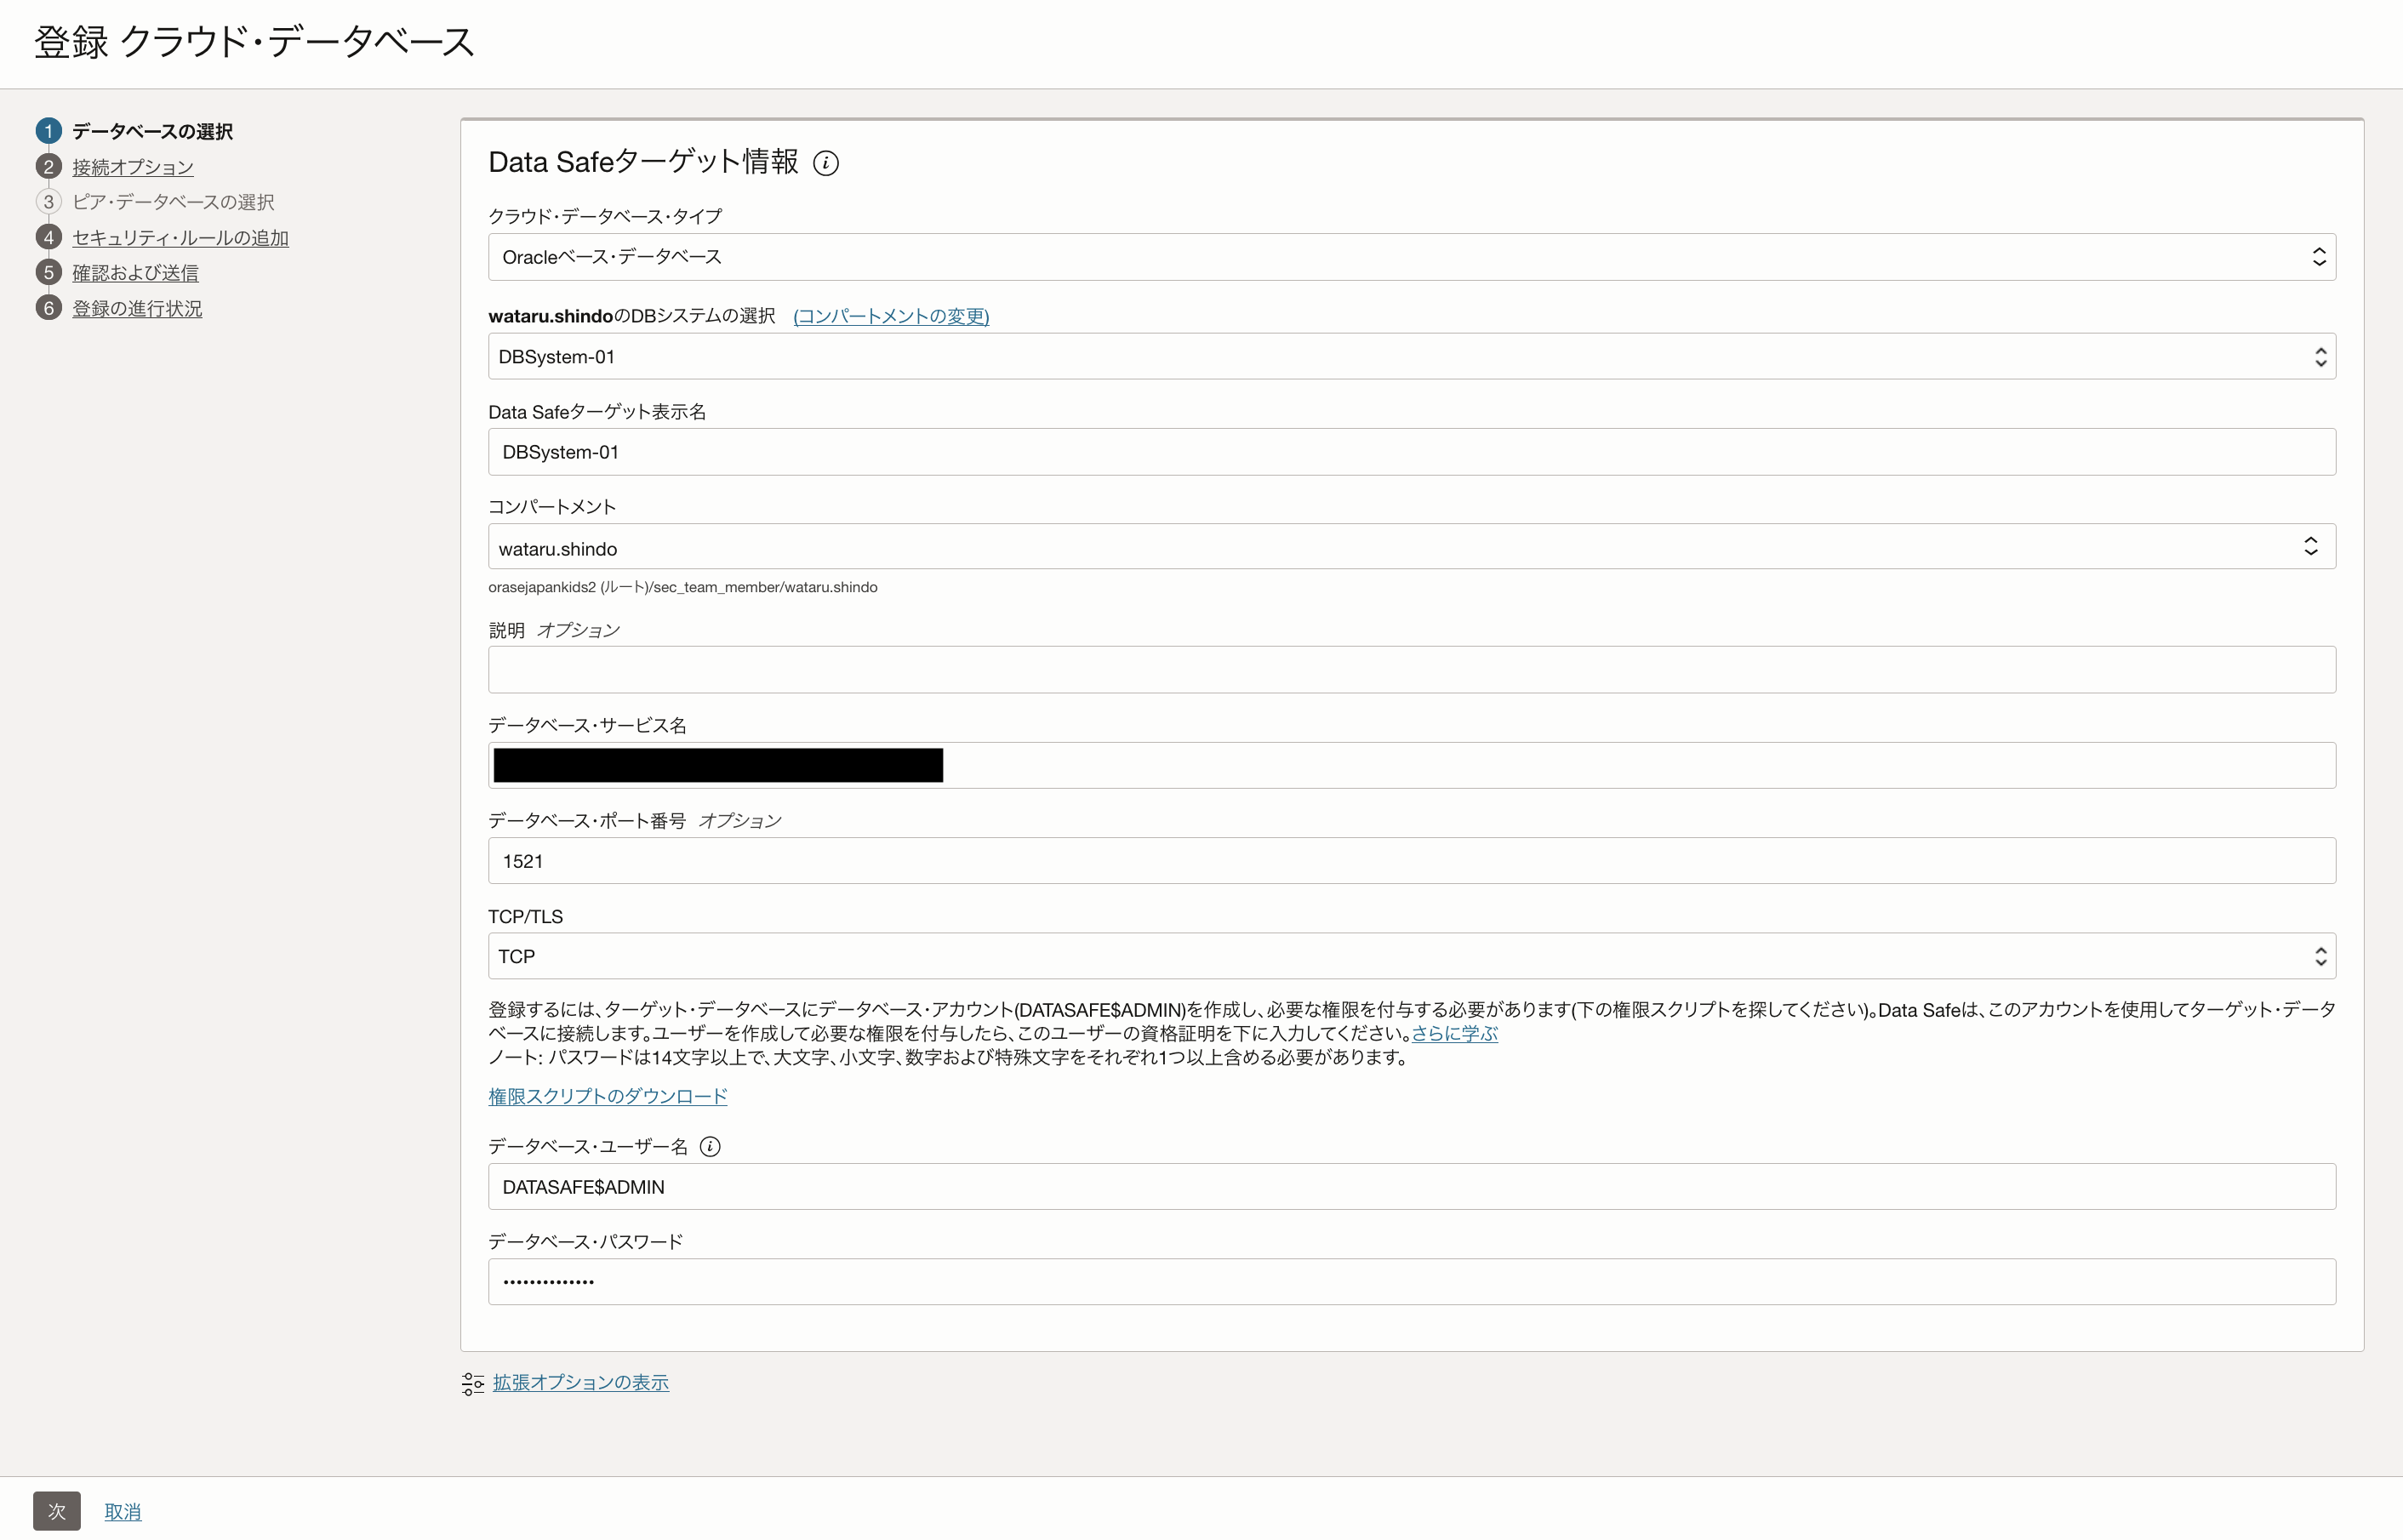
Task: Go to 接続オプション wizard step
Action: [133, 167]
